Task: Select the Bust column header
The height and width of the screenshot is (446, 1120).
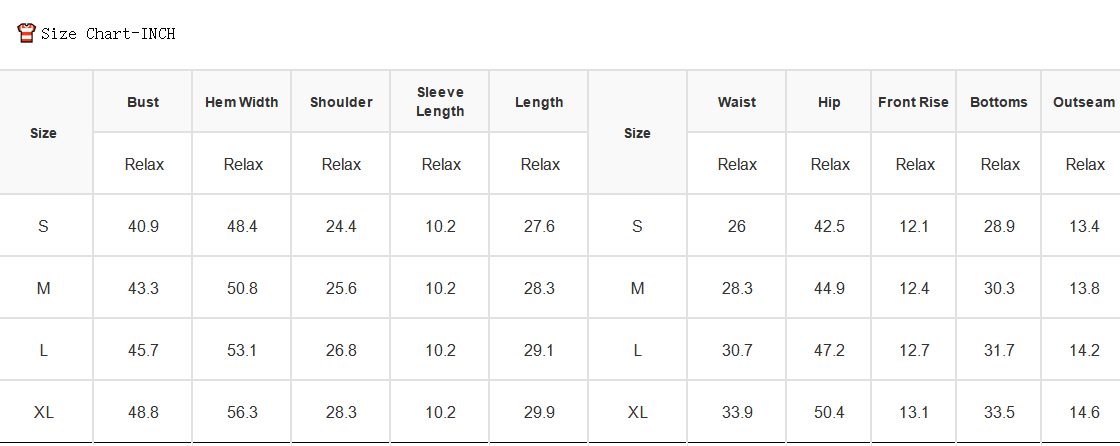Action: tap(143, 101)
